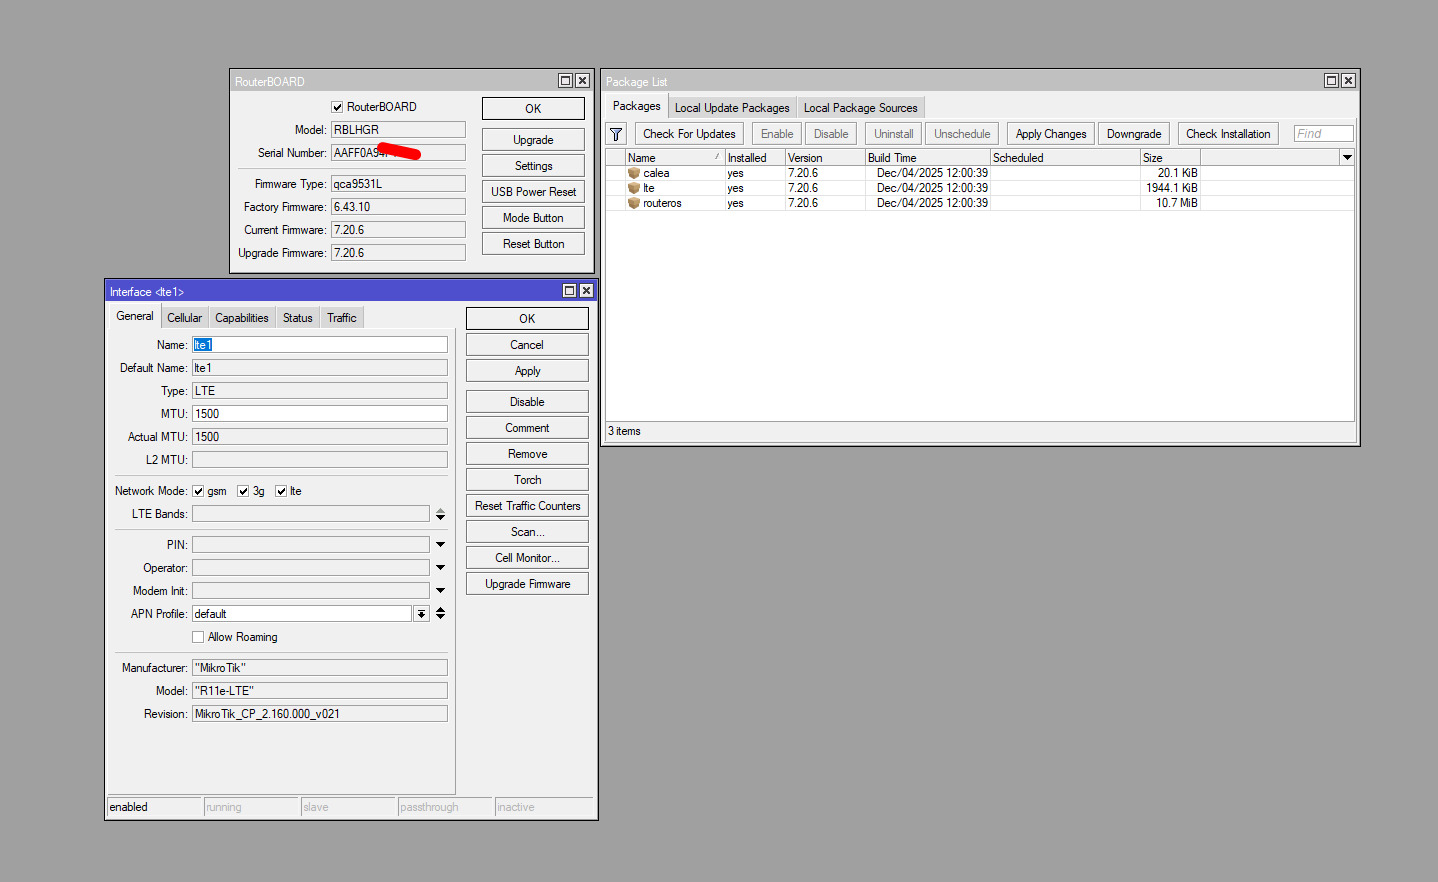
Task: Click the Reset Button button
Action: click(x=533, y=244)
